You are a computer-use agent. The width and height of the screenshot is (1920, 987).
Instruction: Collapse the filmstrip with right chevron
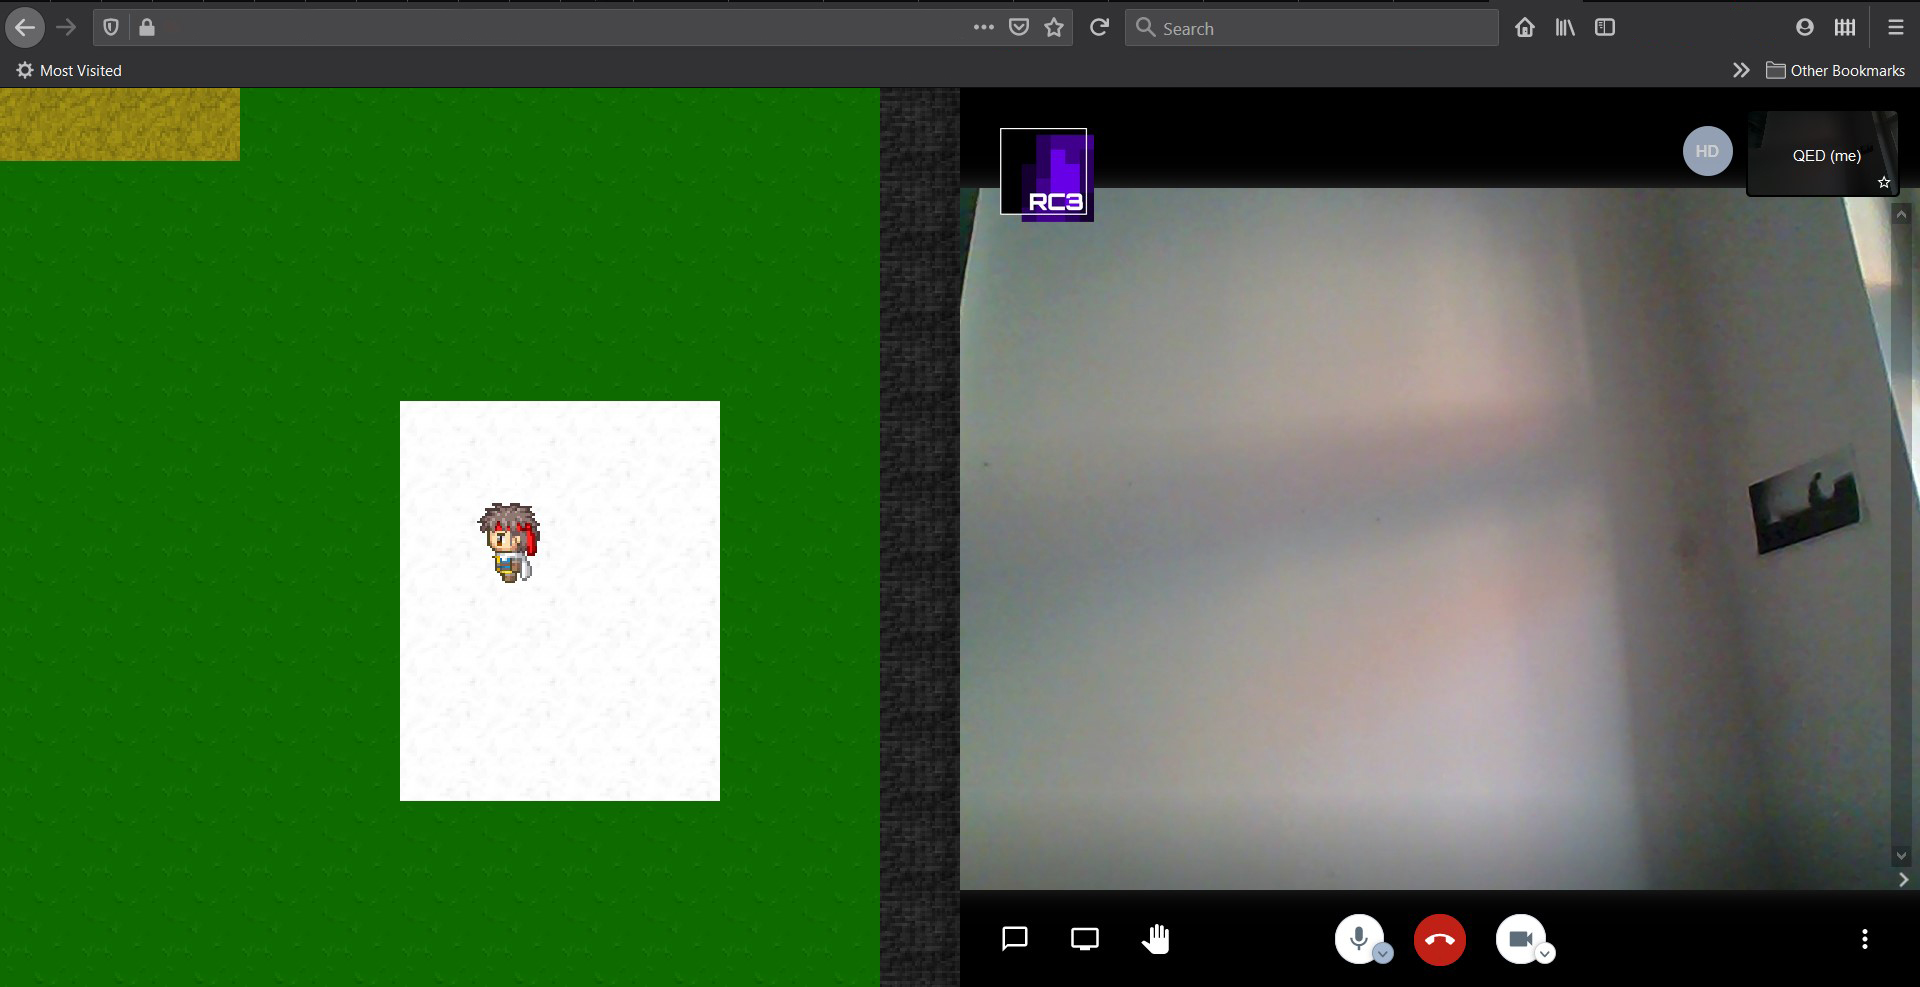click(1903, 880)
